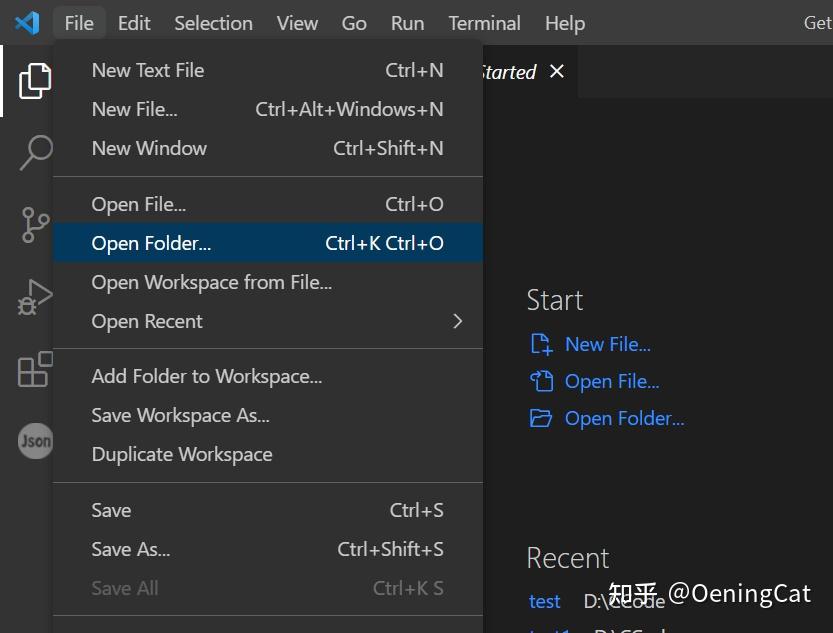Click the New File link under Start
The width and height of the screenshot is (833, 633).
point(607,343)
